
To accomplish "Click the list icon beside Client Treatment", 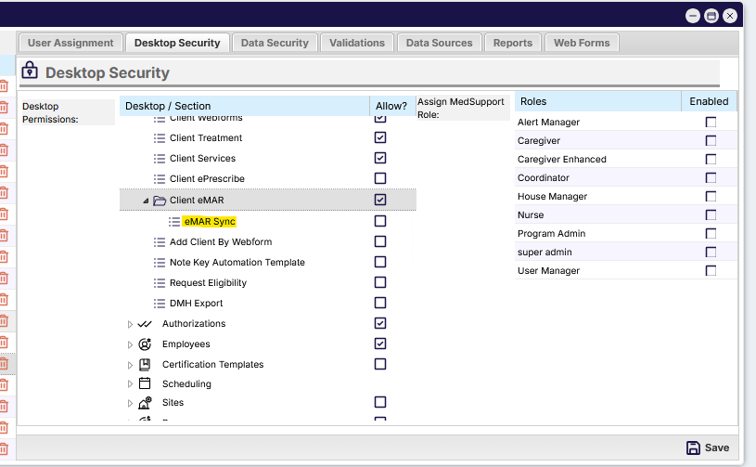I will pyautogui.click(x=159, y=138).
